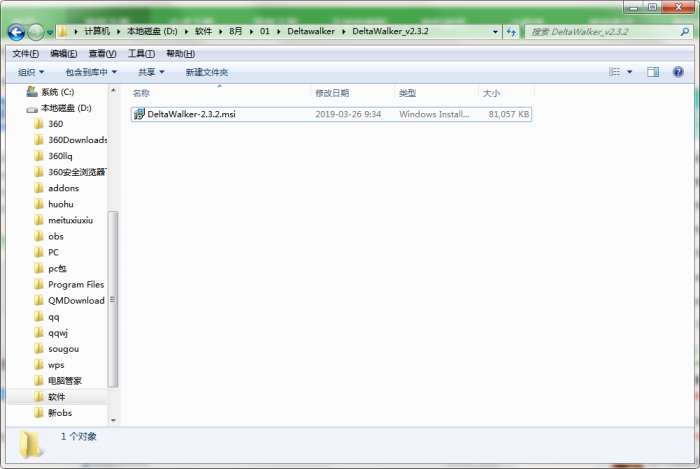
Task: Open the Program Files folder
Action: click(x=69, y=284)
